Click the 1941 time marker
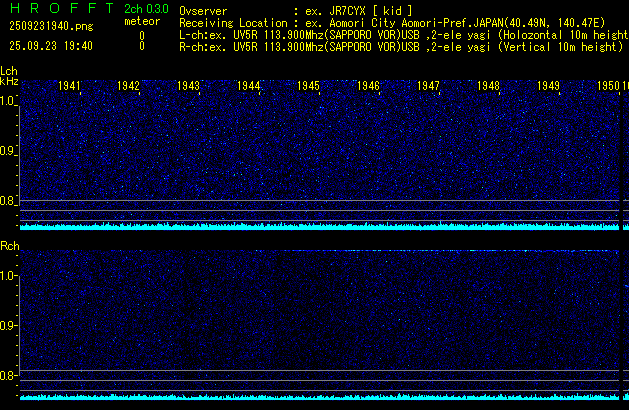The height and width of the screenshot is (410, 629). [x=69, y=87]
